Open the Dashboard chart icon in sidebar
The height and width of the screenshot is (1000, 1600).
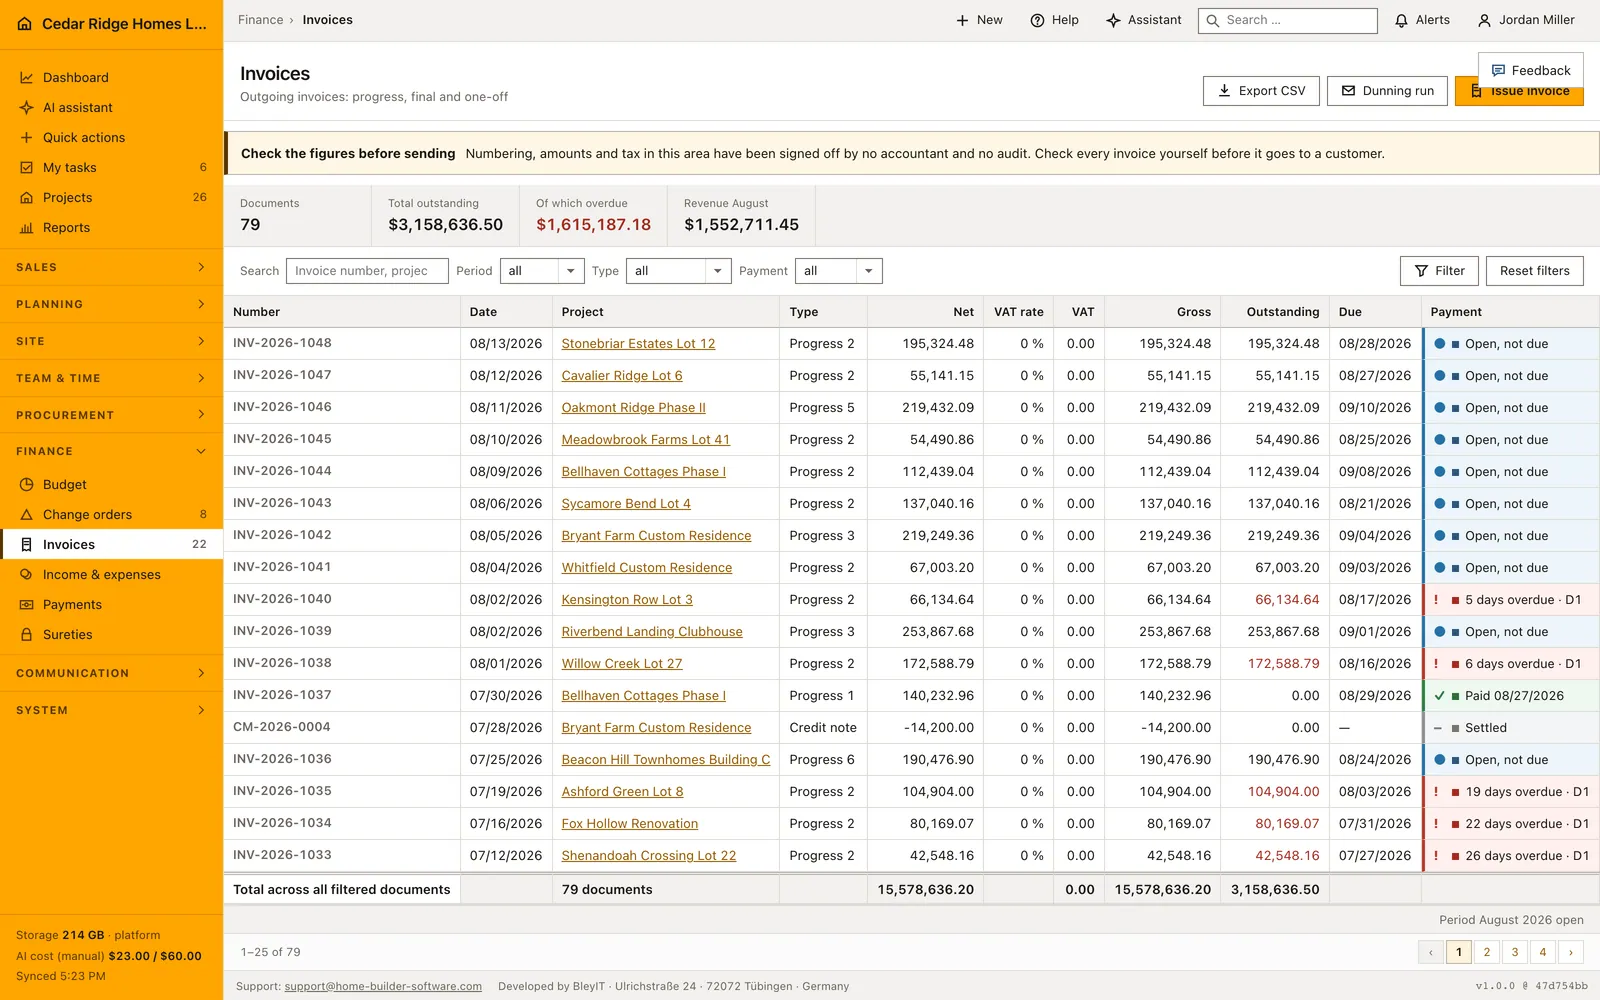point(27,77)
